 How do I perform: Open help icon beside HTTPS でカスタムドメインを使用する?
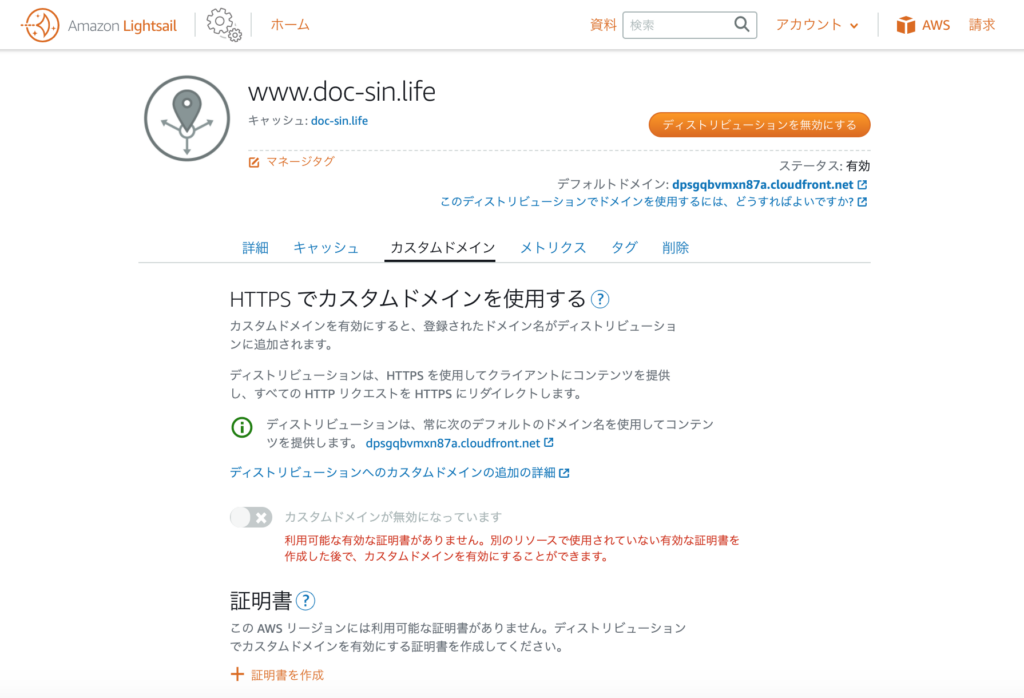click(600, 299)
